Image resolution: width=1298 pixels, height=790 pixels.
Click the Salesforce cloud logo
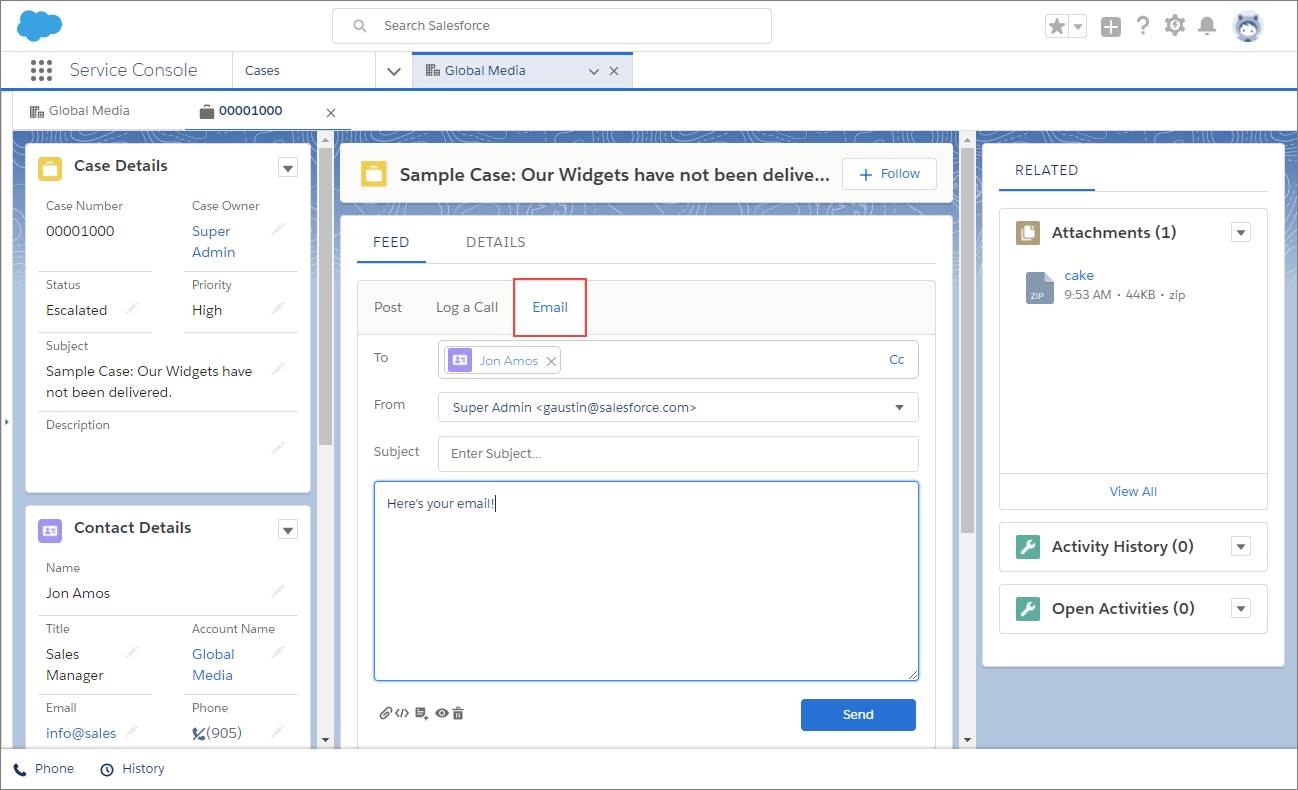(x=40, y=25)
